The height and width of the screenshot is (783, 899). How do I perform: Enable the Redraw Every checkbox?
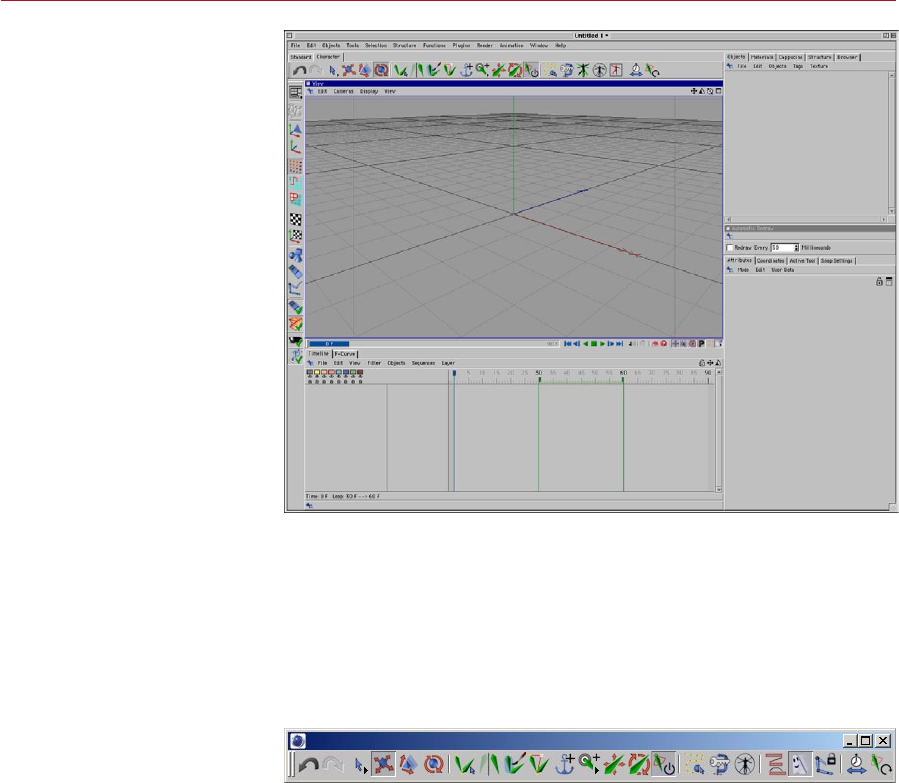click(x=730, y=247)
